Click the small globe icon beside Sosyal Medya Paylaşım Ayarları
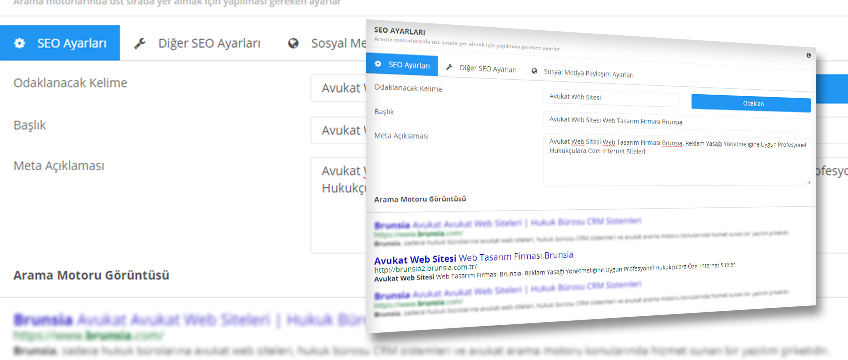The image size is (848, 360). tap(534, 71)
